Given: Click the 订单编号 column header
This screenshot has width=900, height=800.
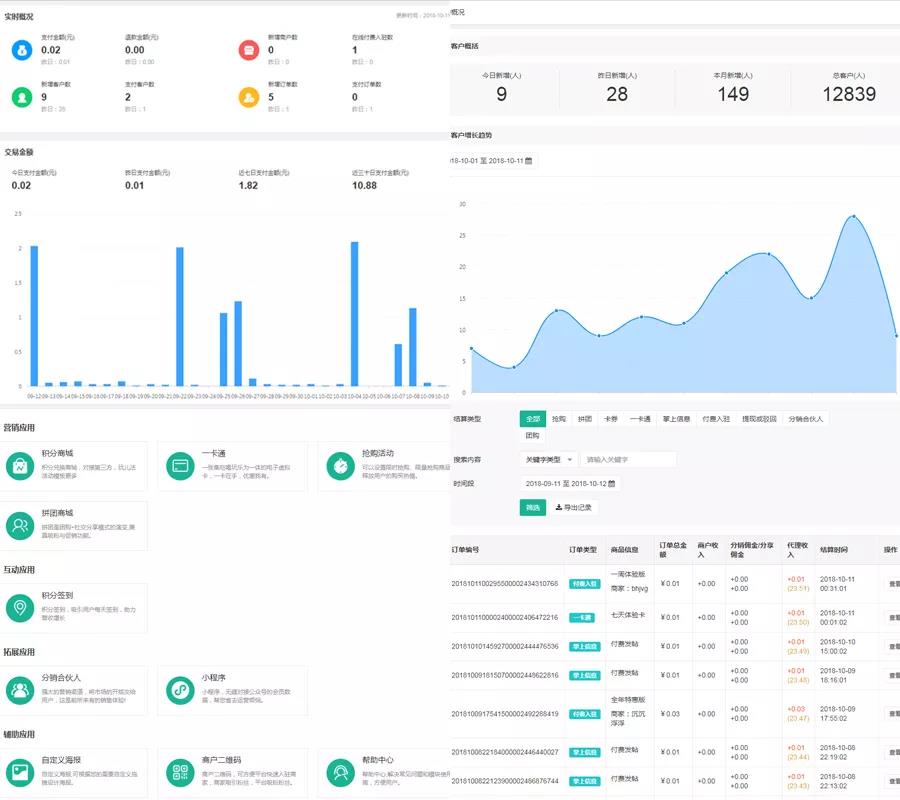Looking at the screenshot, I should click(x=465, y=550).
